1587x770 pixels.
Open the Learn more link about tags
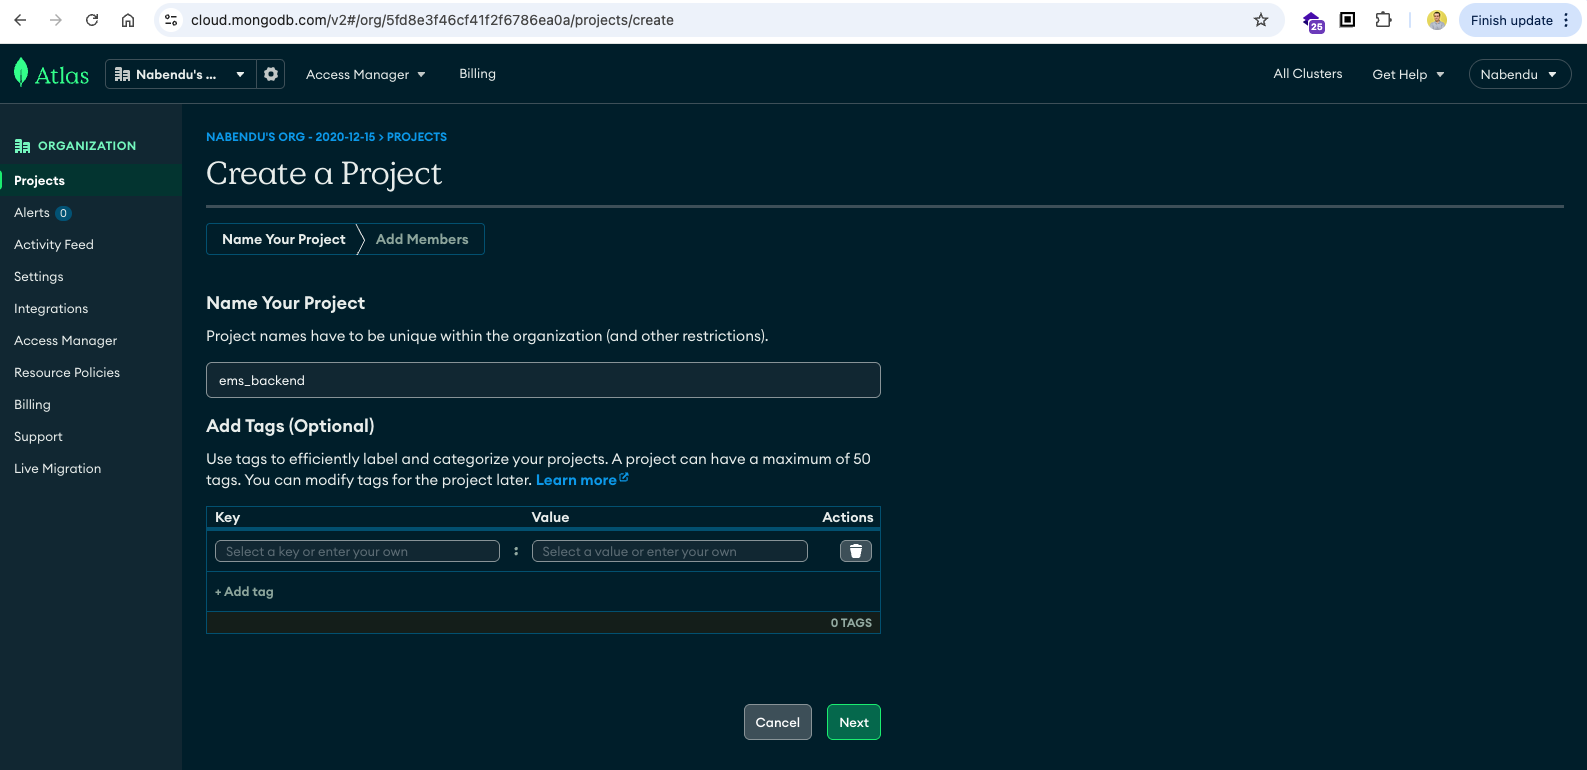[x=582, y=480]
